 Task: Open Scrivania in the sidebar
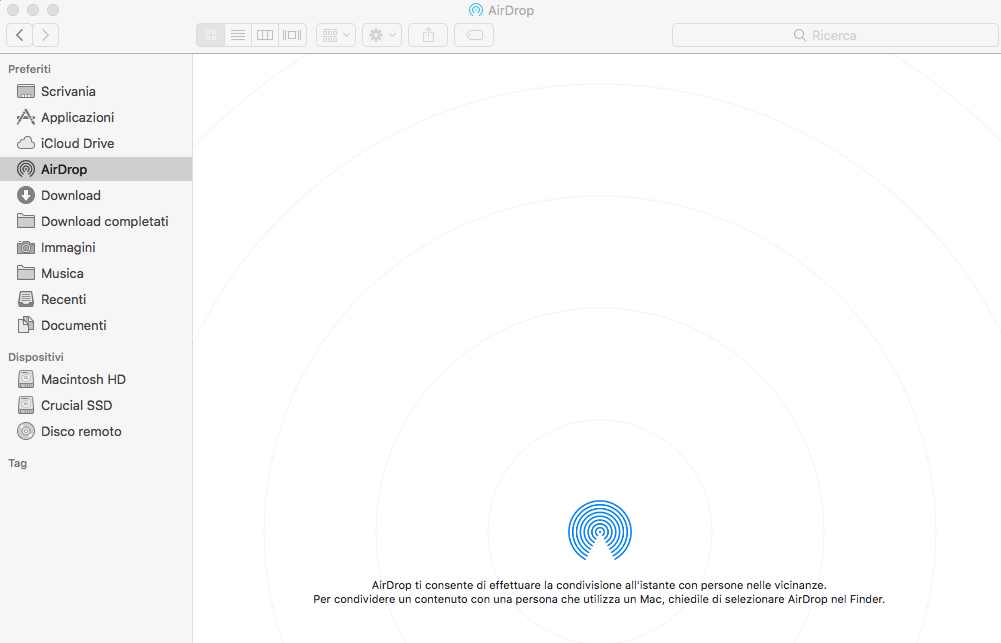tap(68, 91)
